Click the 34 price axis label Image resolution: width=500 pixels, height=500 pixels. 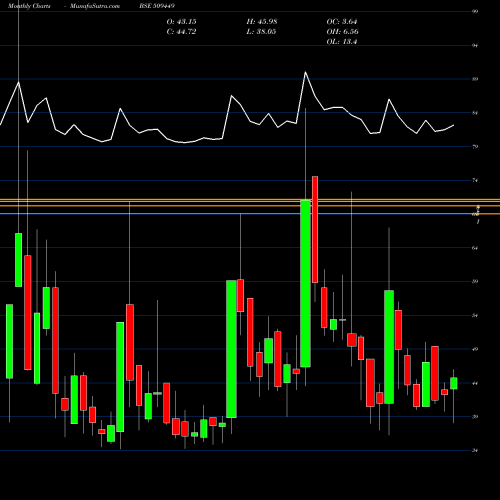[475, 450]
